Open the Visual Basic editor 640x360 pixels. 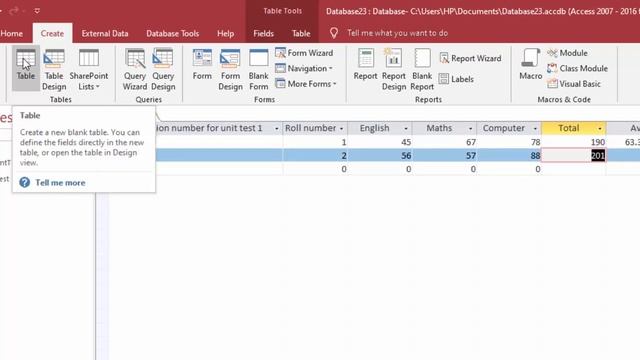pos(574,84)
